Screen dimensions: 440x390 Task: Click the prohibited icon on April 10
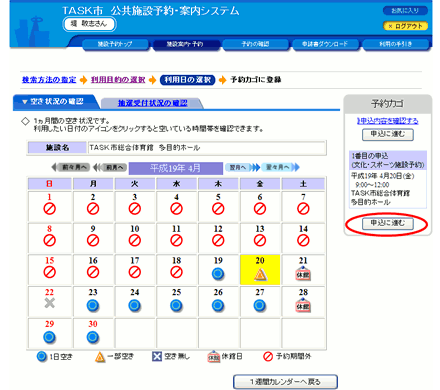pyautogui.click(x=134, y=240)
